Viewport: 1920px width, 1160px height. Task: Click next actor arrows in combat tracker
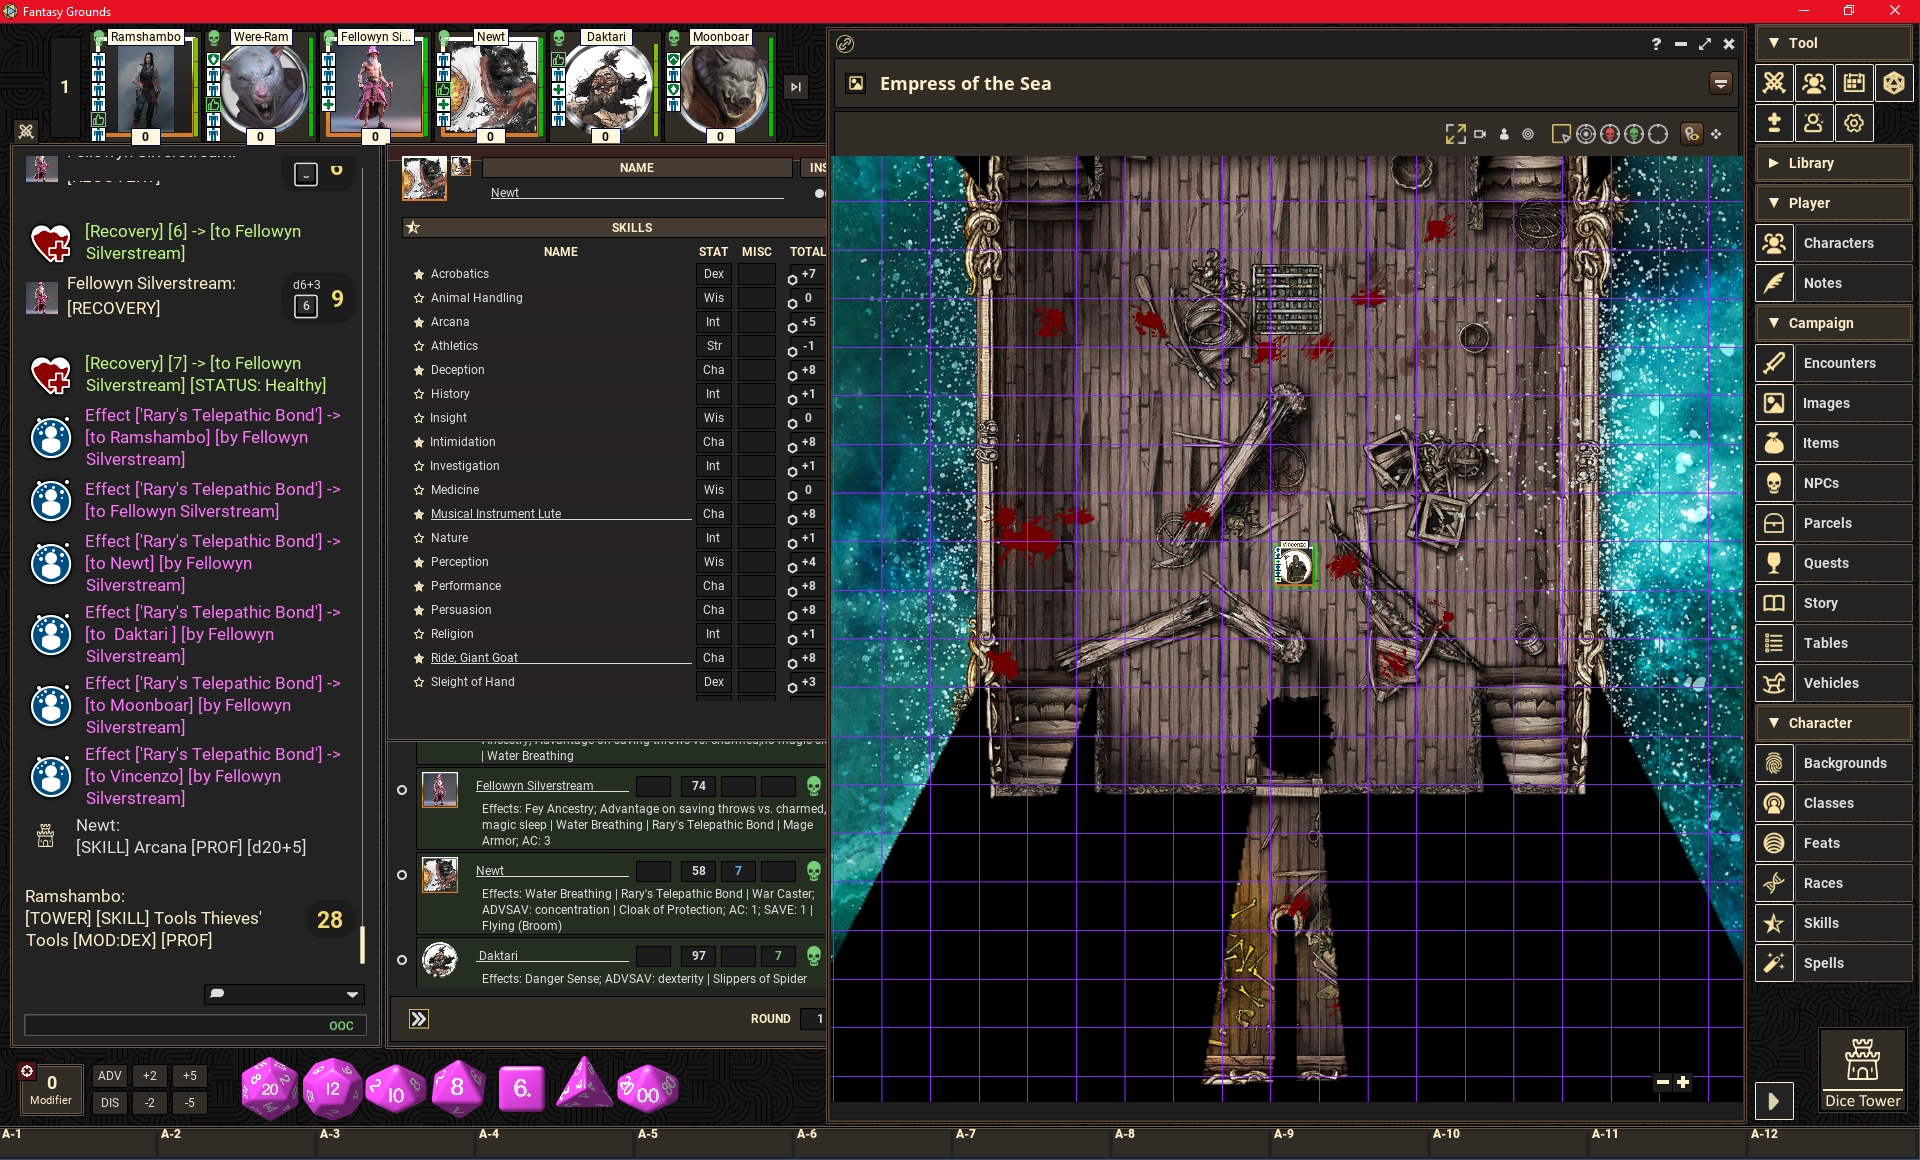[419, 1019]
